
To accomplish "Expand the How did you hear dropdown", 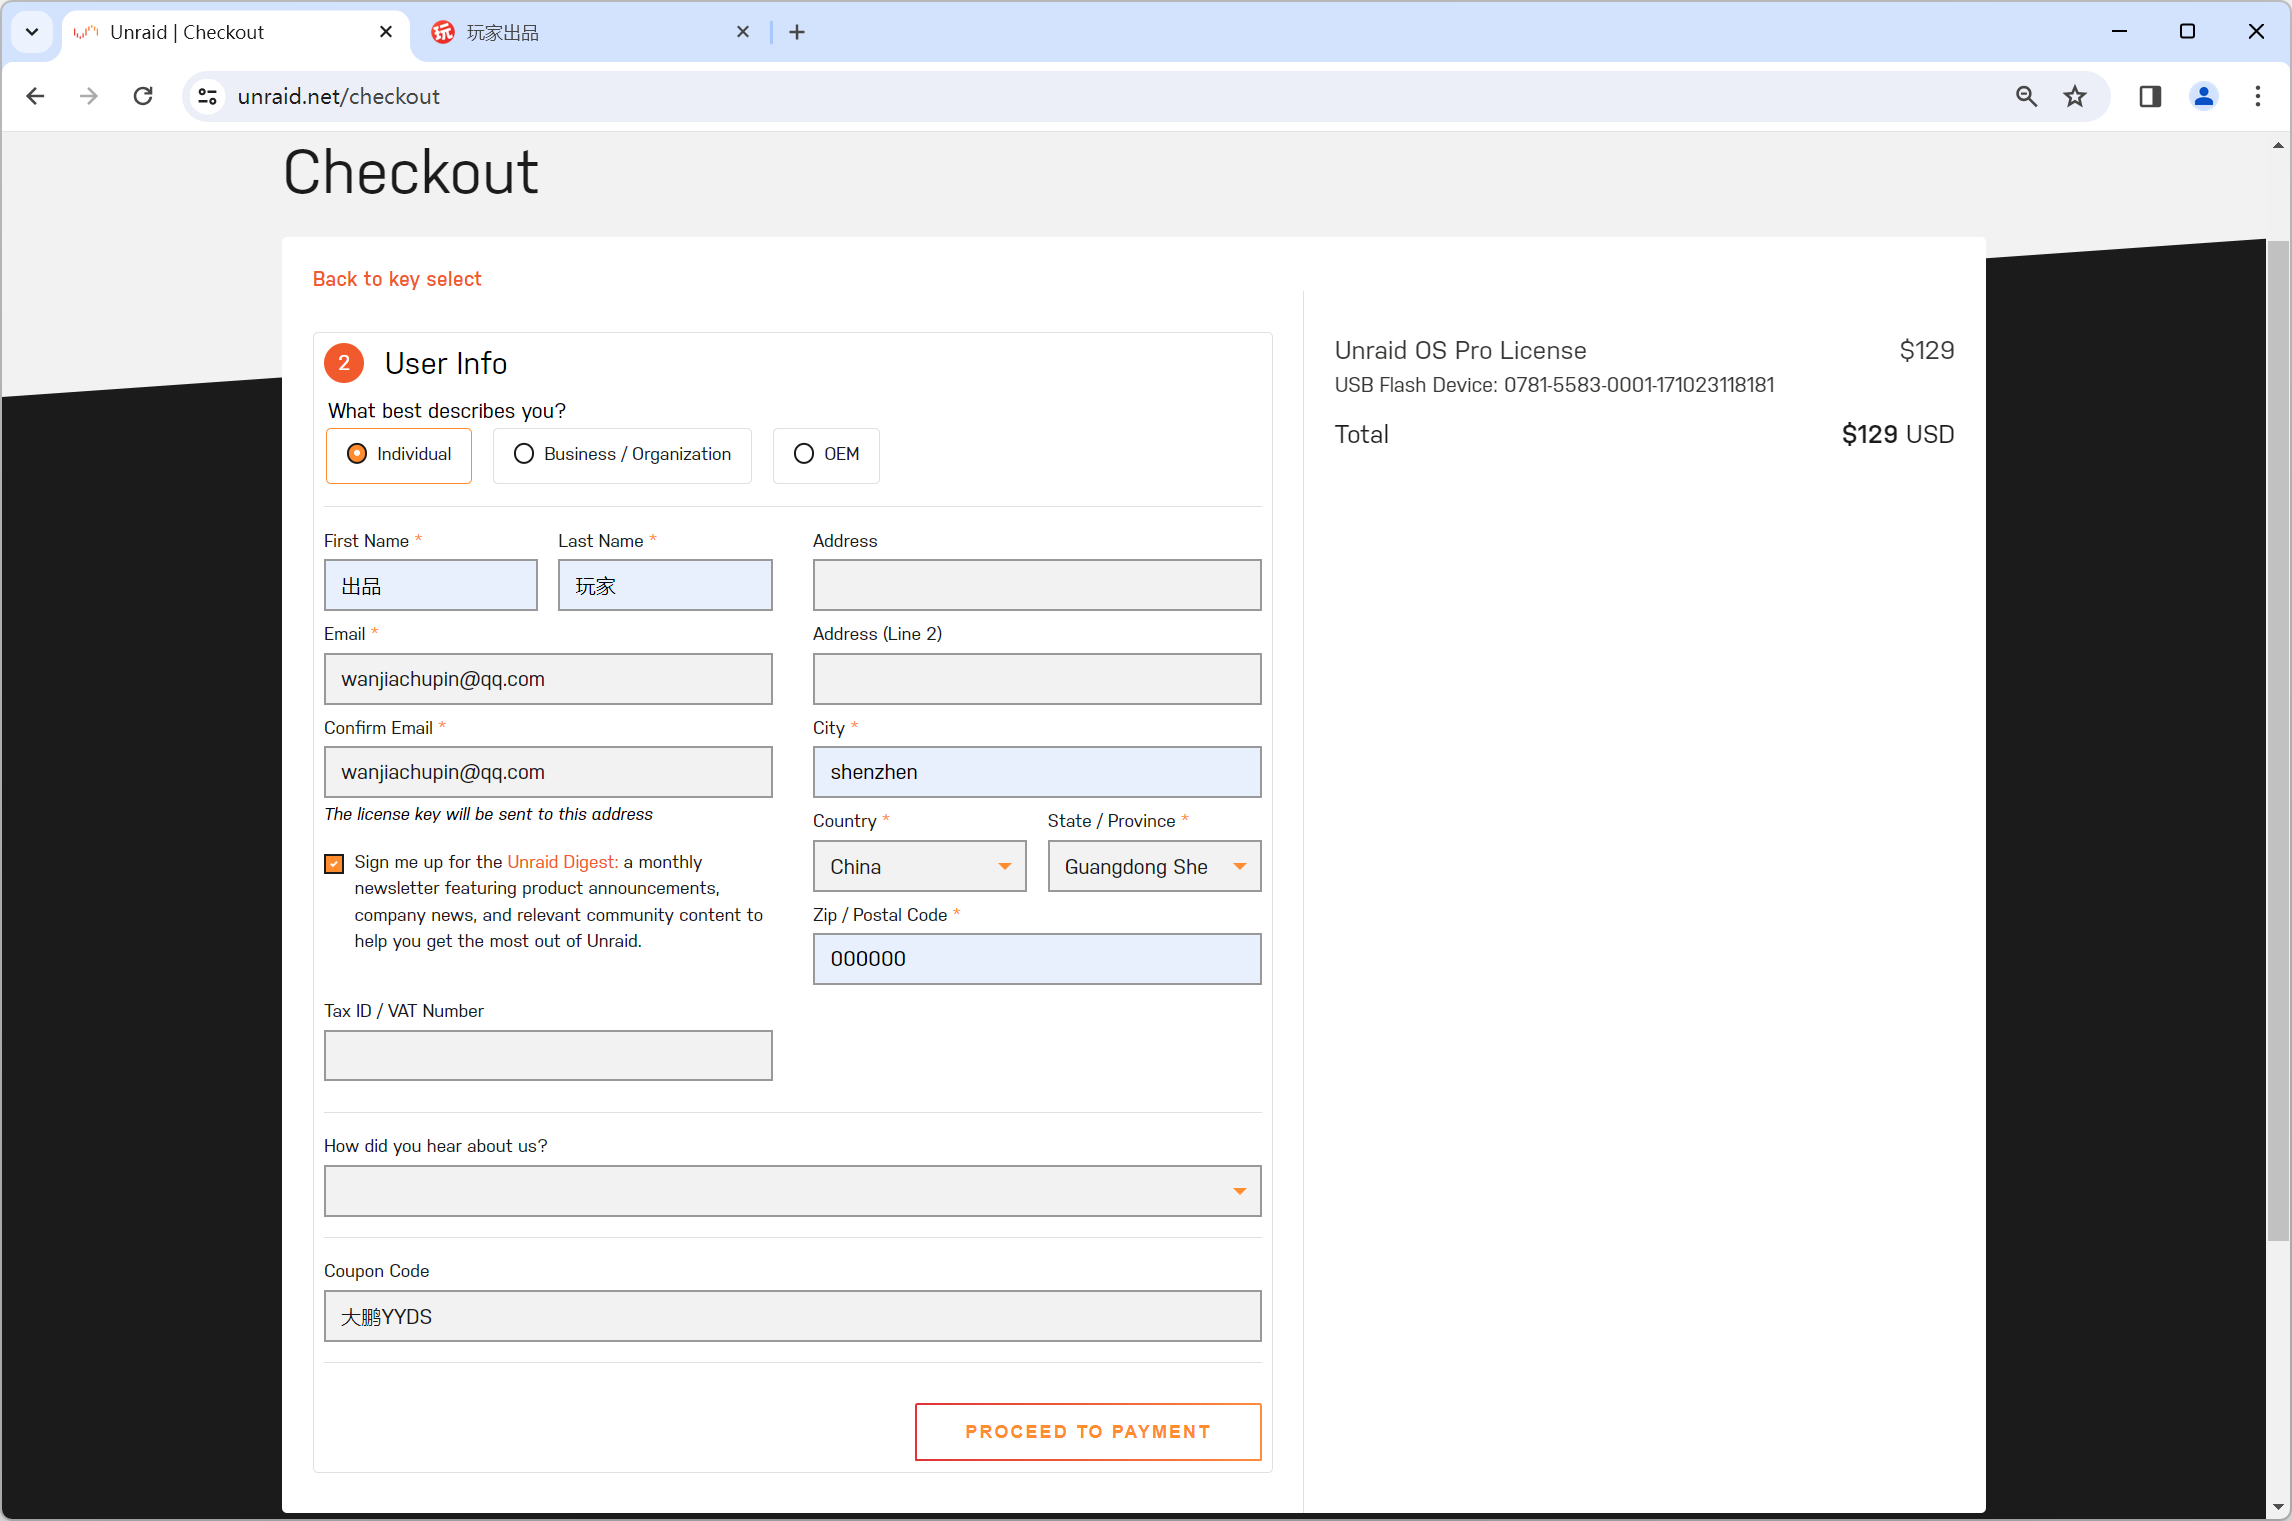I will [x=792, y=1191].
